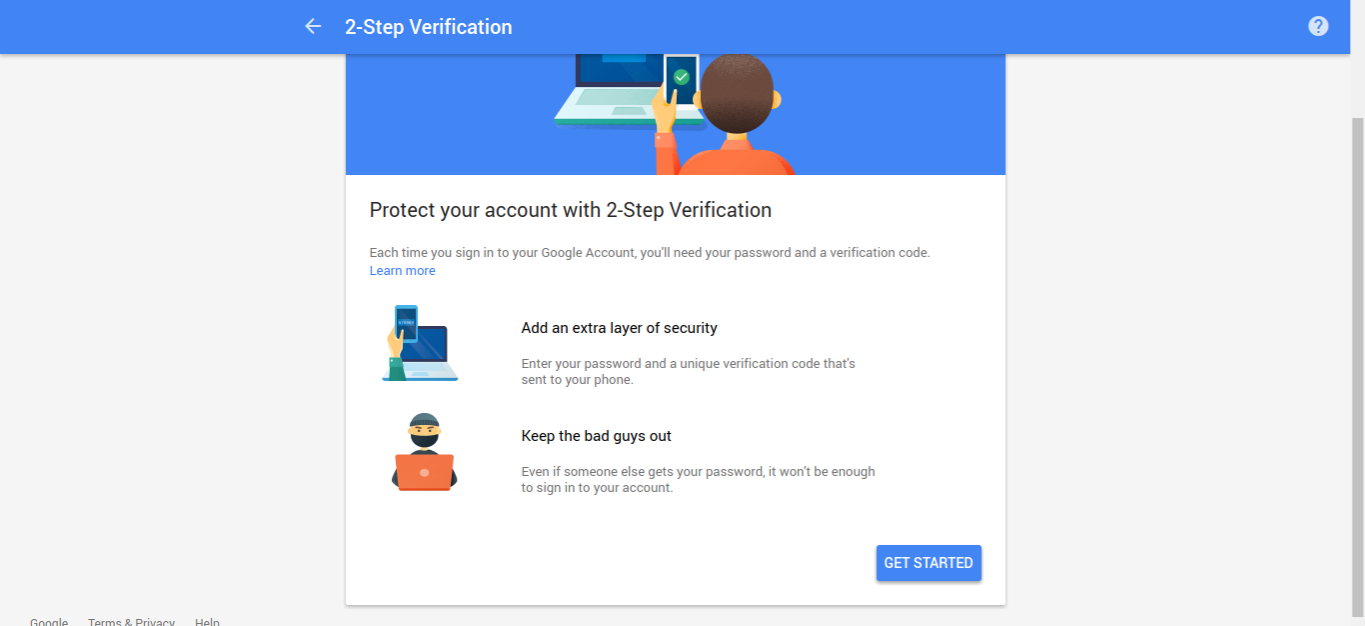Open the Google footer link
This screenshot has width=1365, height=626.
(x=49, y=621)
